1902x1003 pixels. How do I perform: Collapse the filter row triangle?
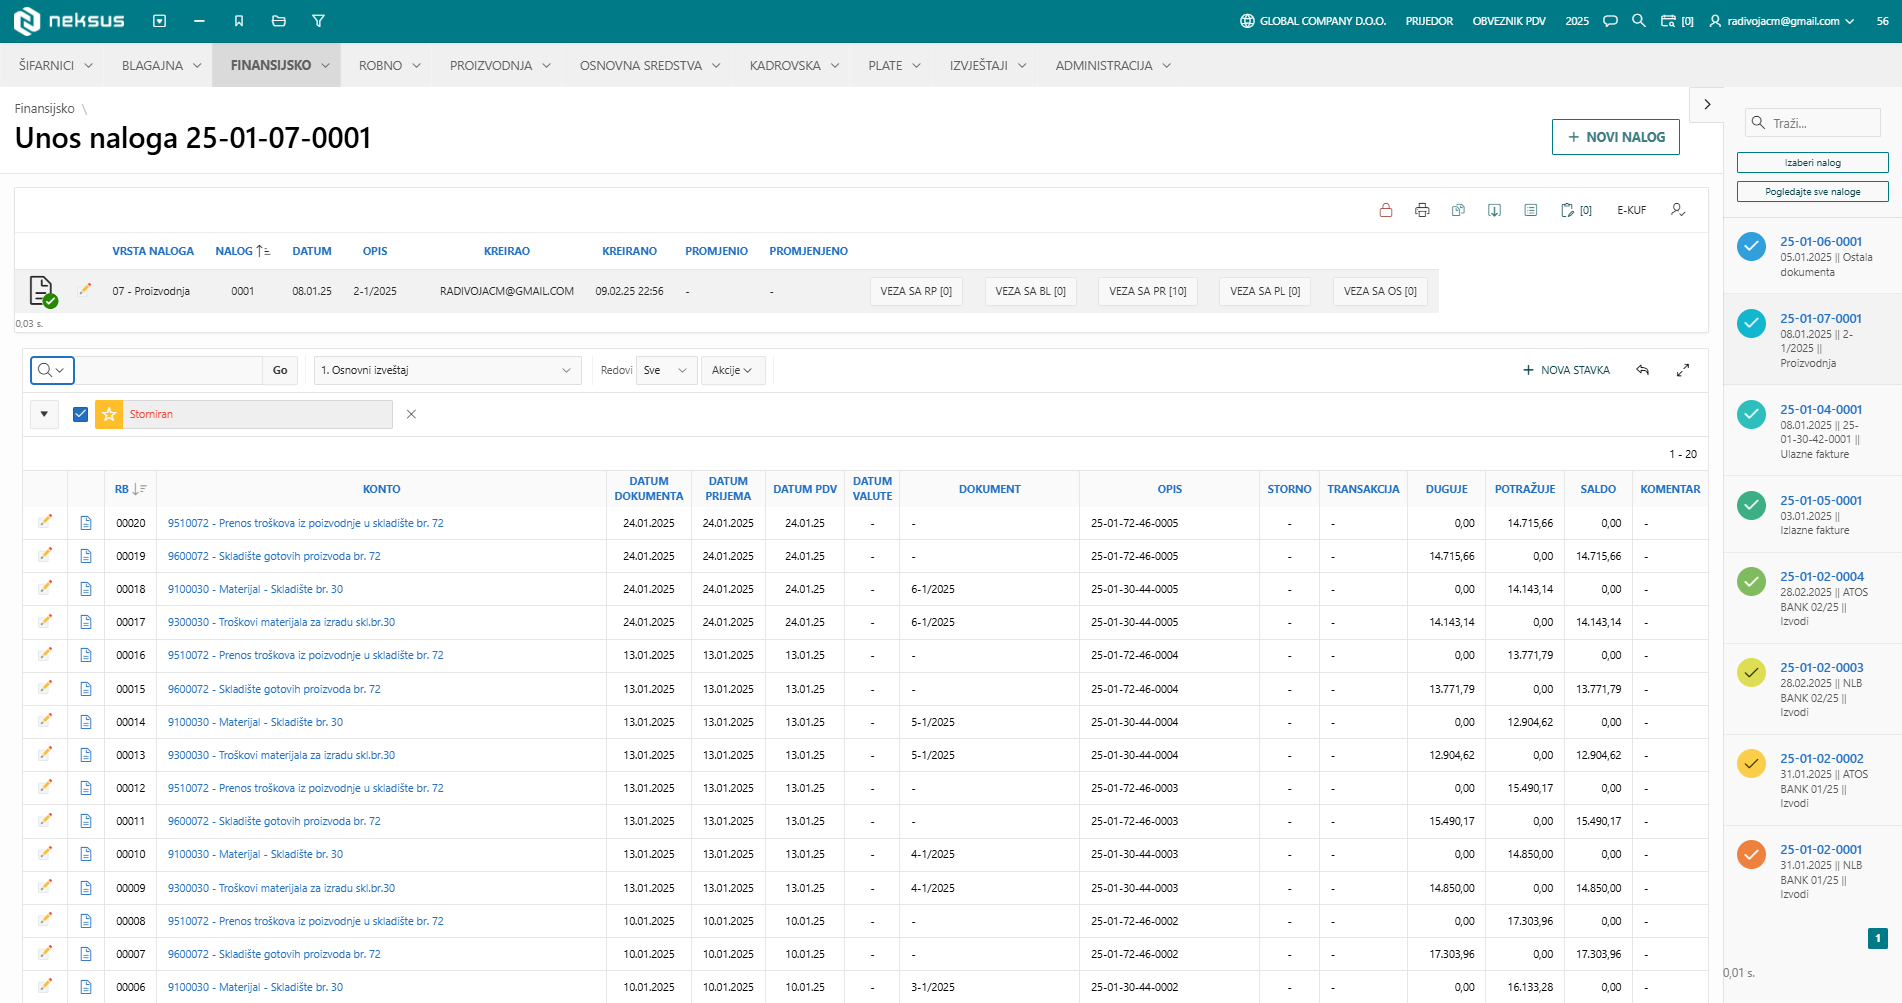(44, 414)
